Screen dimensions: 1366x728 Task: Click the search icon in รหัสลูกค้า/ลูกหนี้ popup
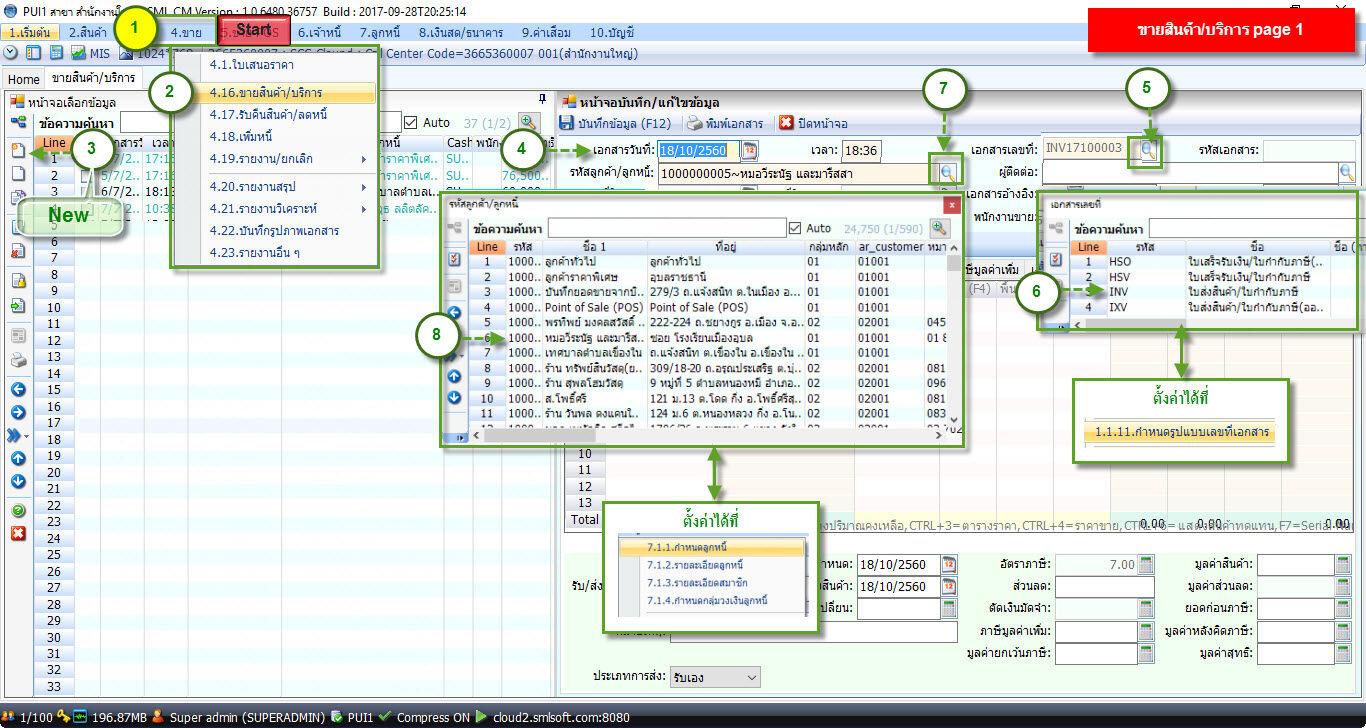pos(939,228)
